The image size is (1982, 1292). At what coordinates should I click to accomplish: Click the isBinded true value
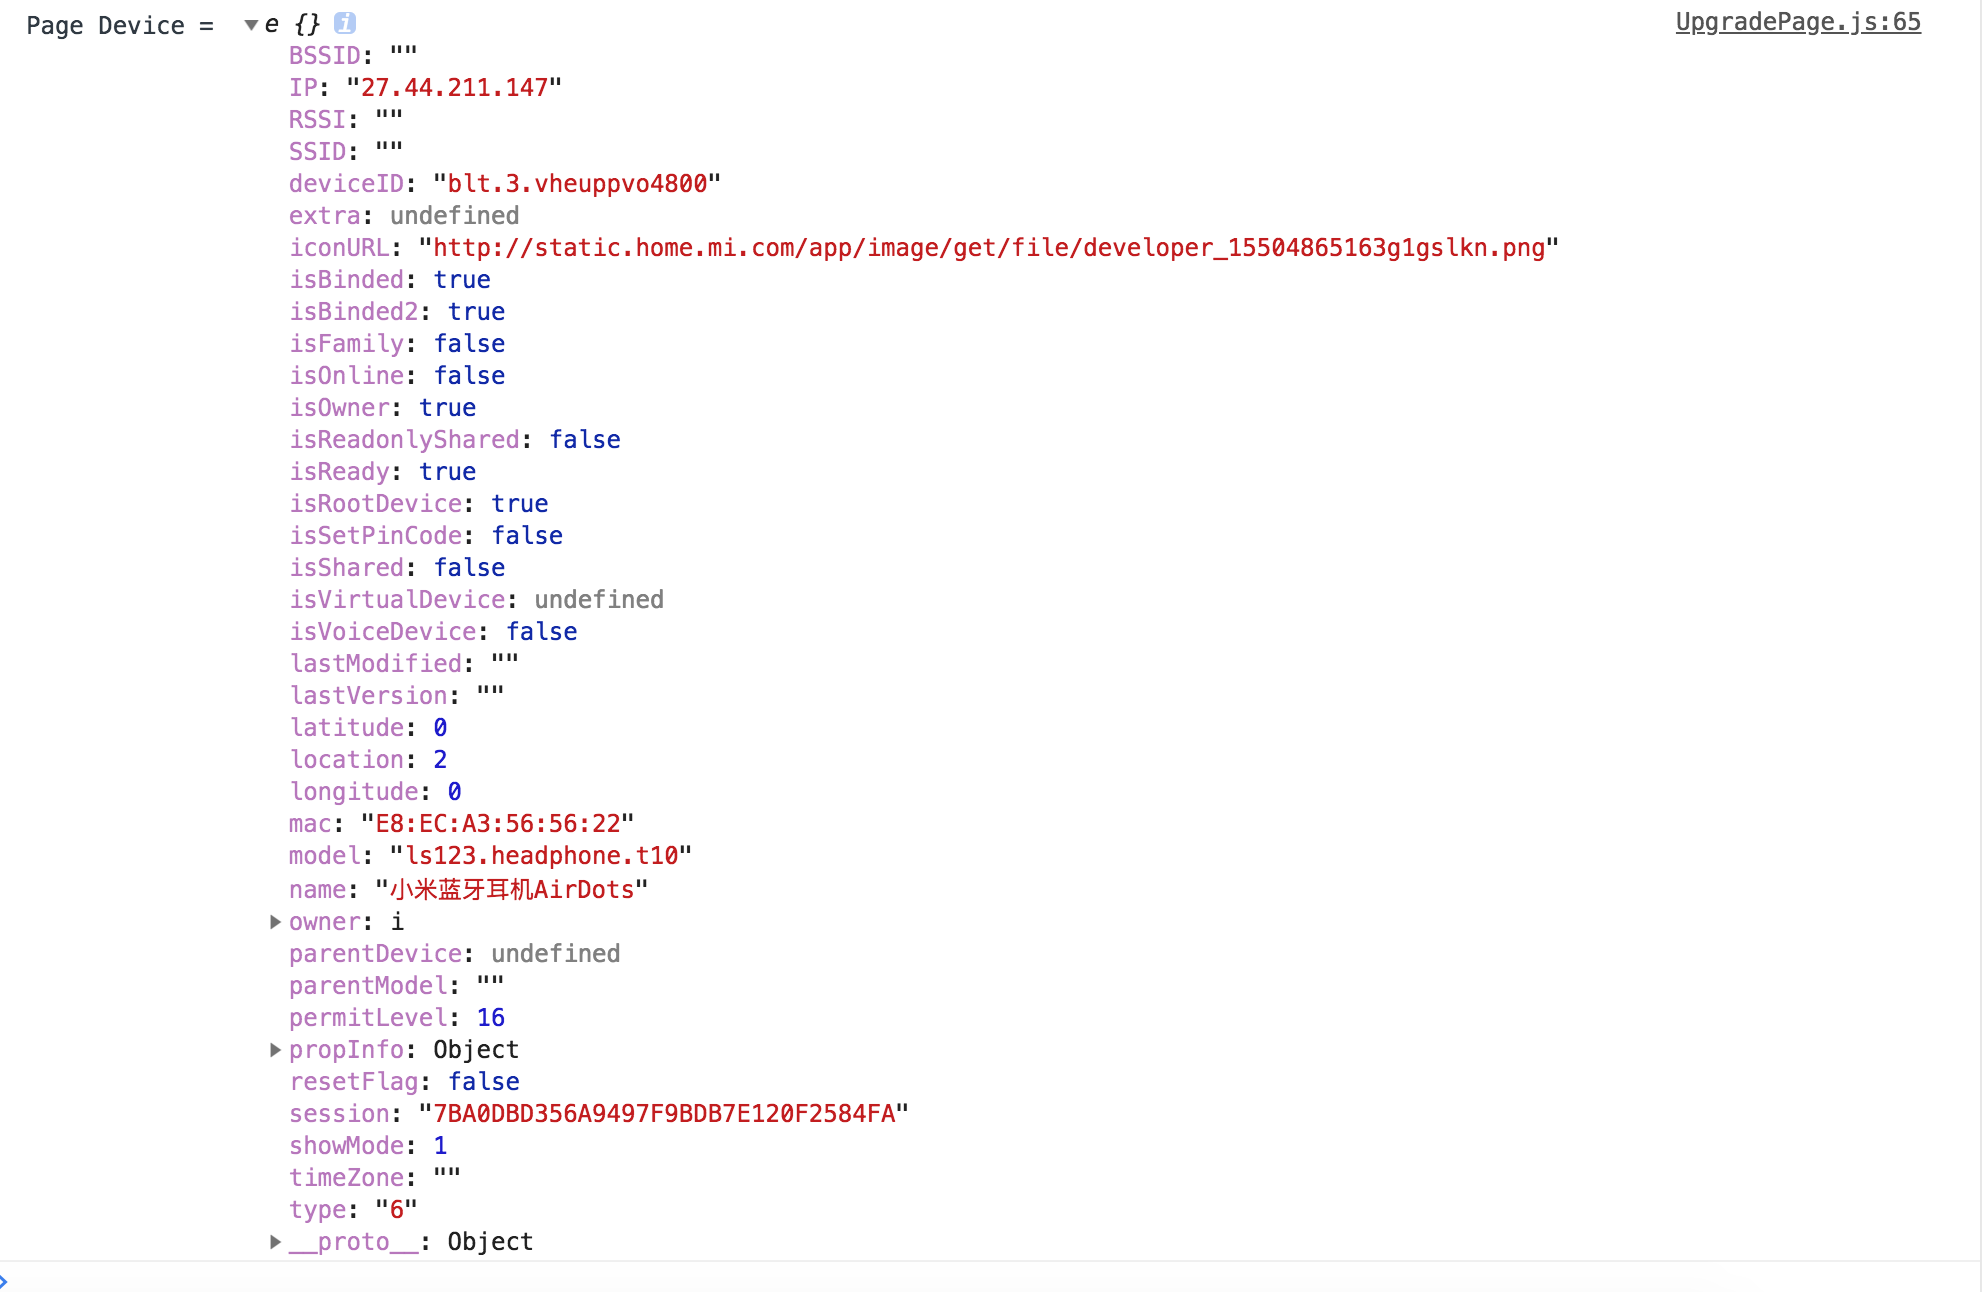(462, 279)
